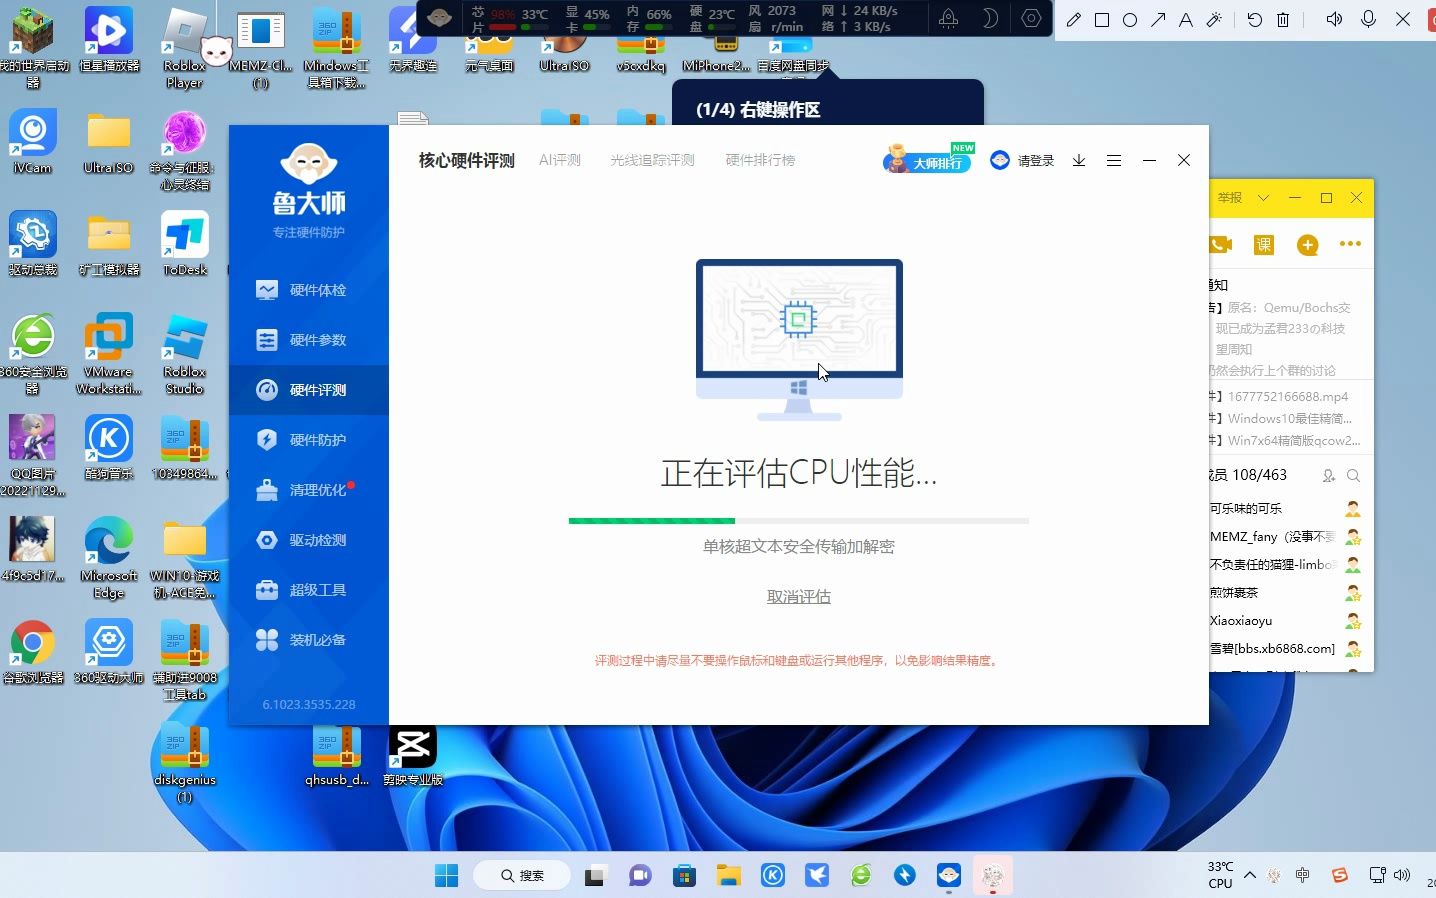Viewport: 1436px width, 898px height.
Task: Start a call in the chat window
Action: [x=1220, y=244]
